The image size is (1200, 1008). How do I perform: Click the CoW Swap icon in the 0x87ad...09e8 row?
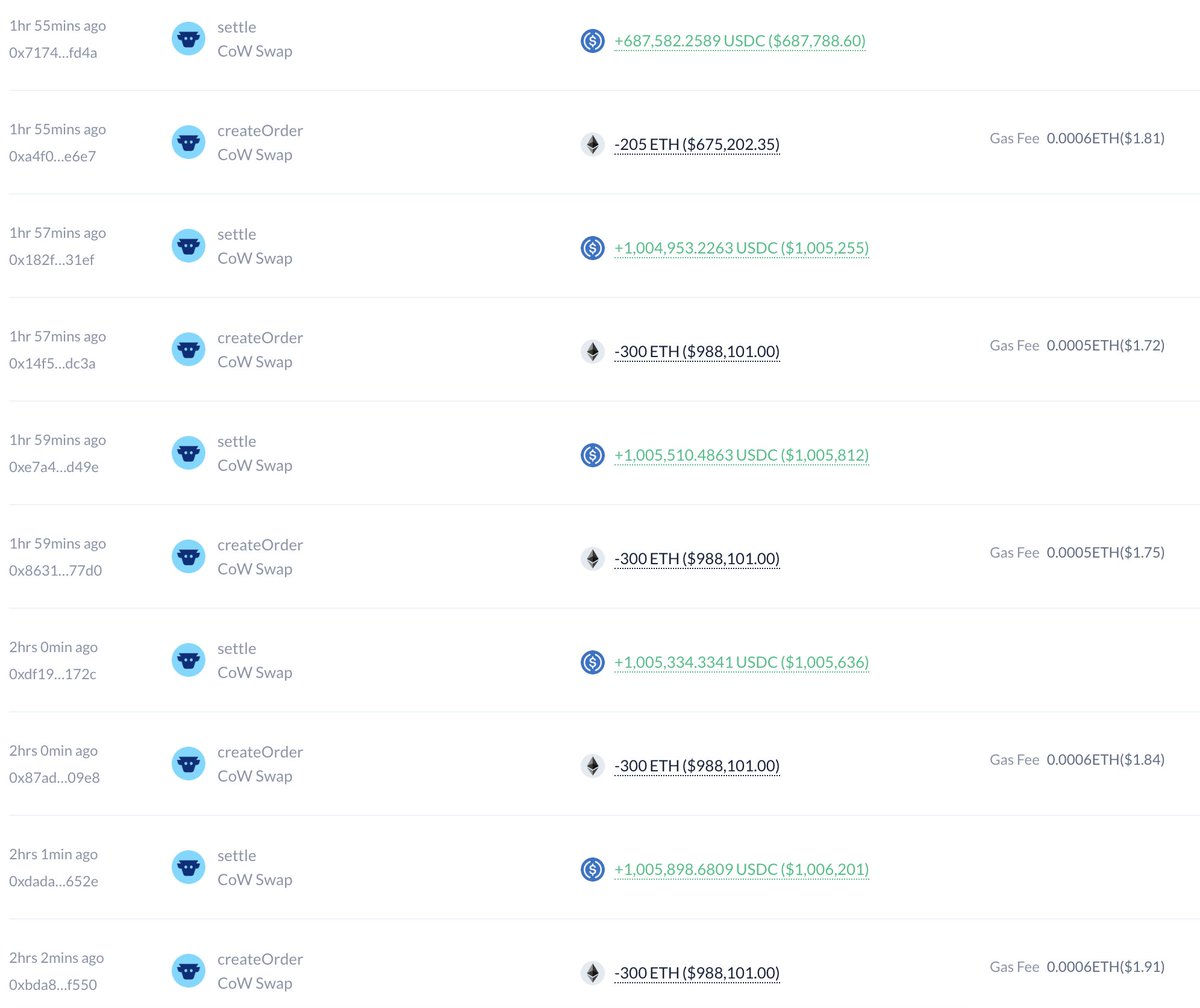pos(188,764)
